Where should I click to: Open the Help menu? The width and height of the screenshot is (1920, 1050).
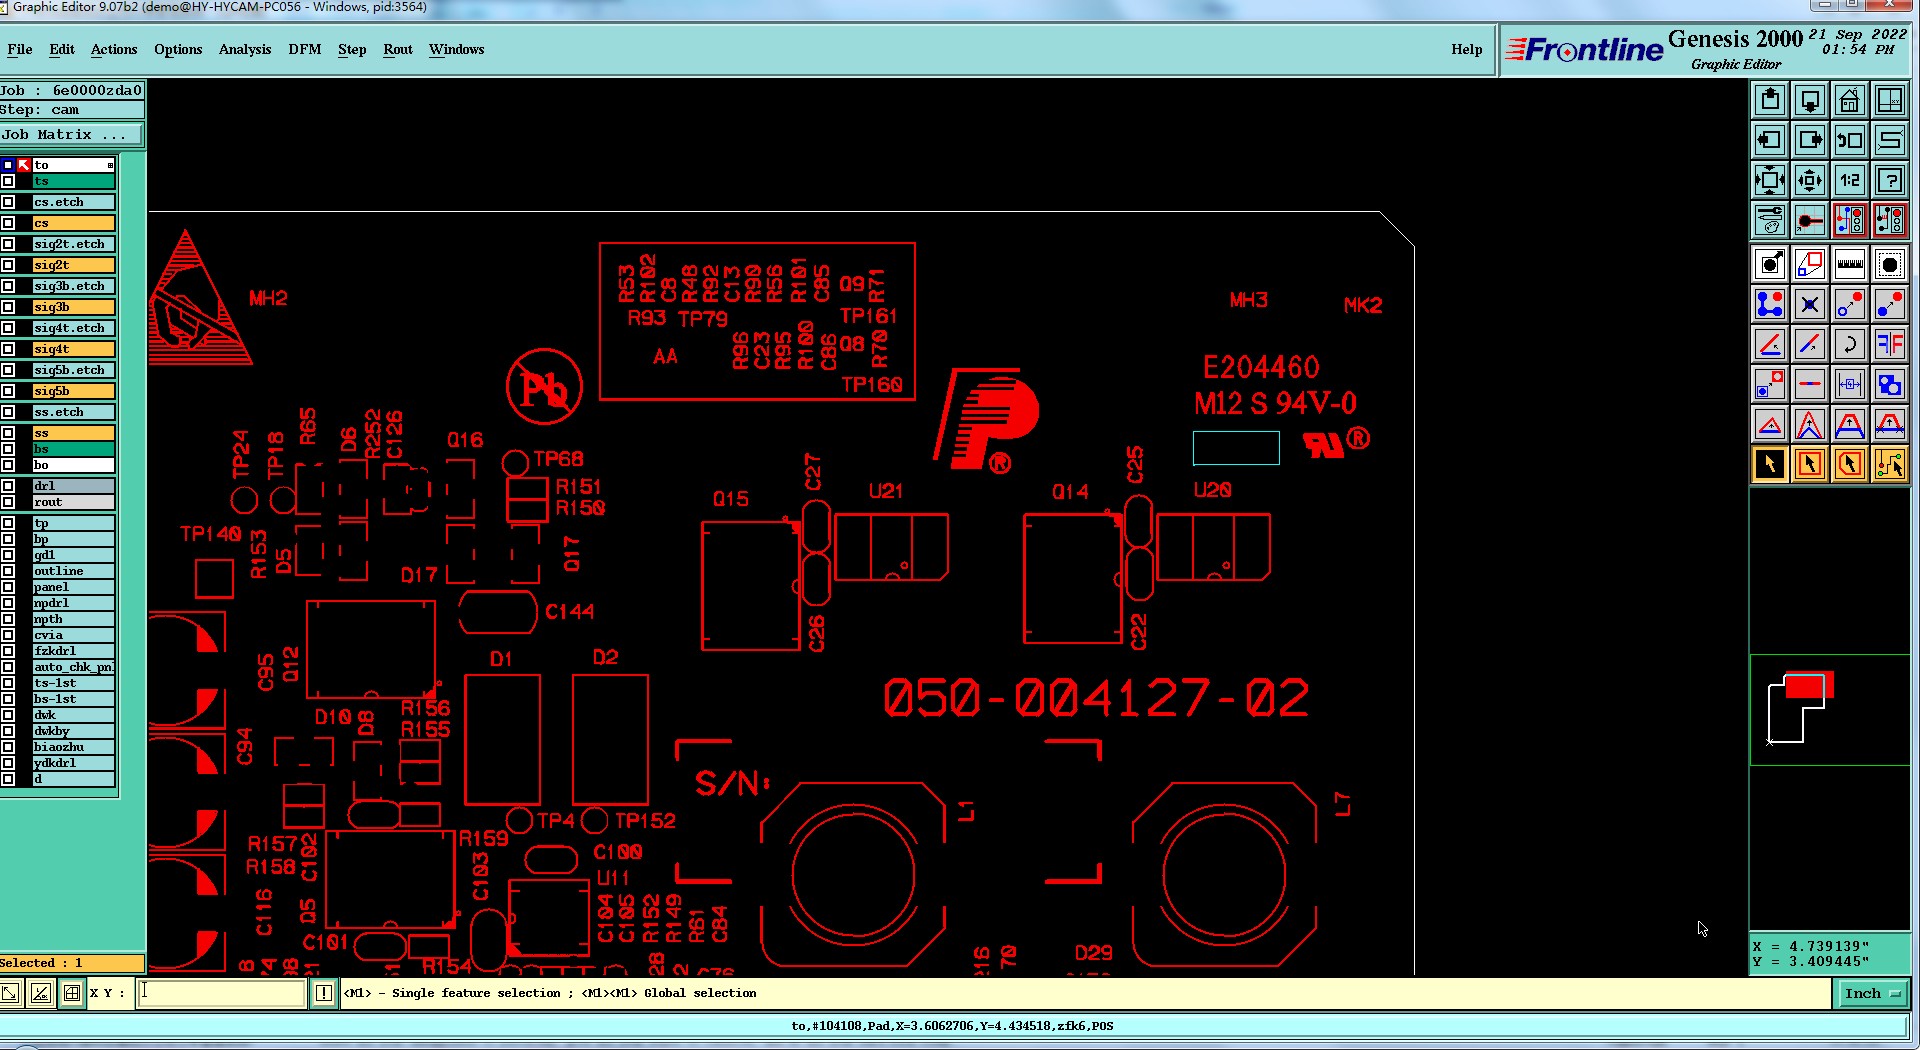click(1467, 49)
